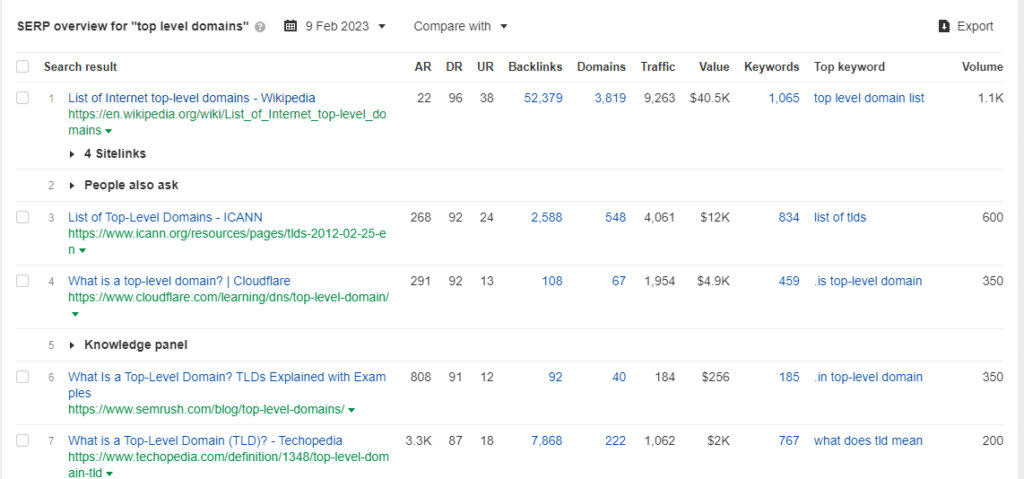Viewport: 1024px width, 479px height.
Task: Open Semrush's 185 keywords
Action: 789,377
